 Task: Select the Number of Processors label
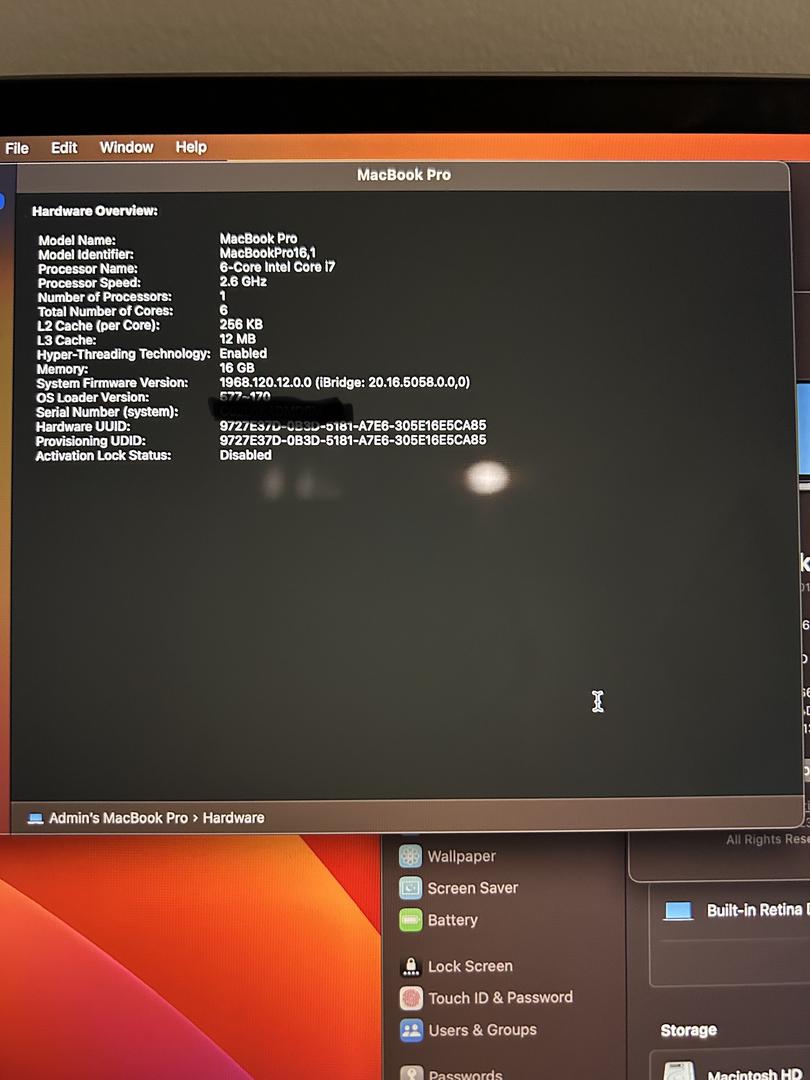[105, 297]
